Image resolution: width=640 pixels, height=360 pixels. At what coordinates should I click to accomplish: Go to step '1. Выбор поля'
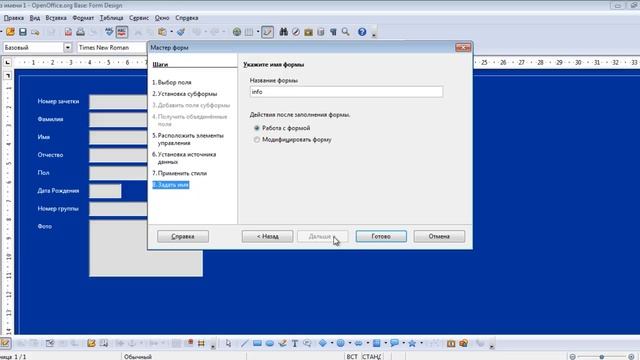click(x=172, y=82)
